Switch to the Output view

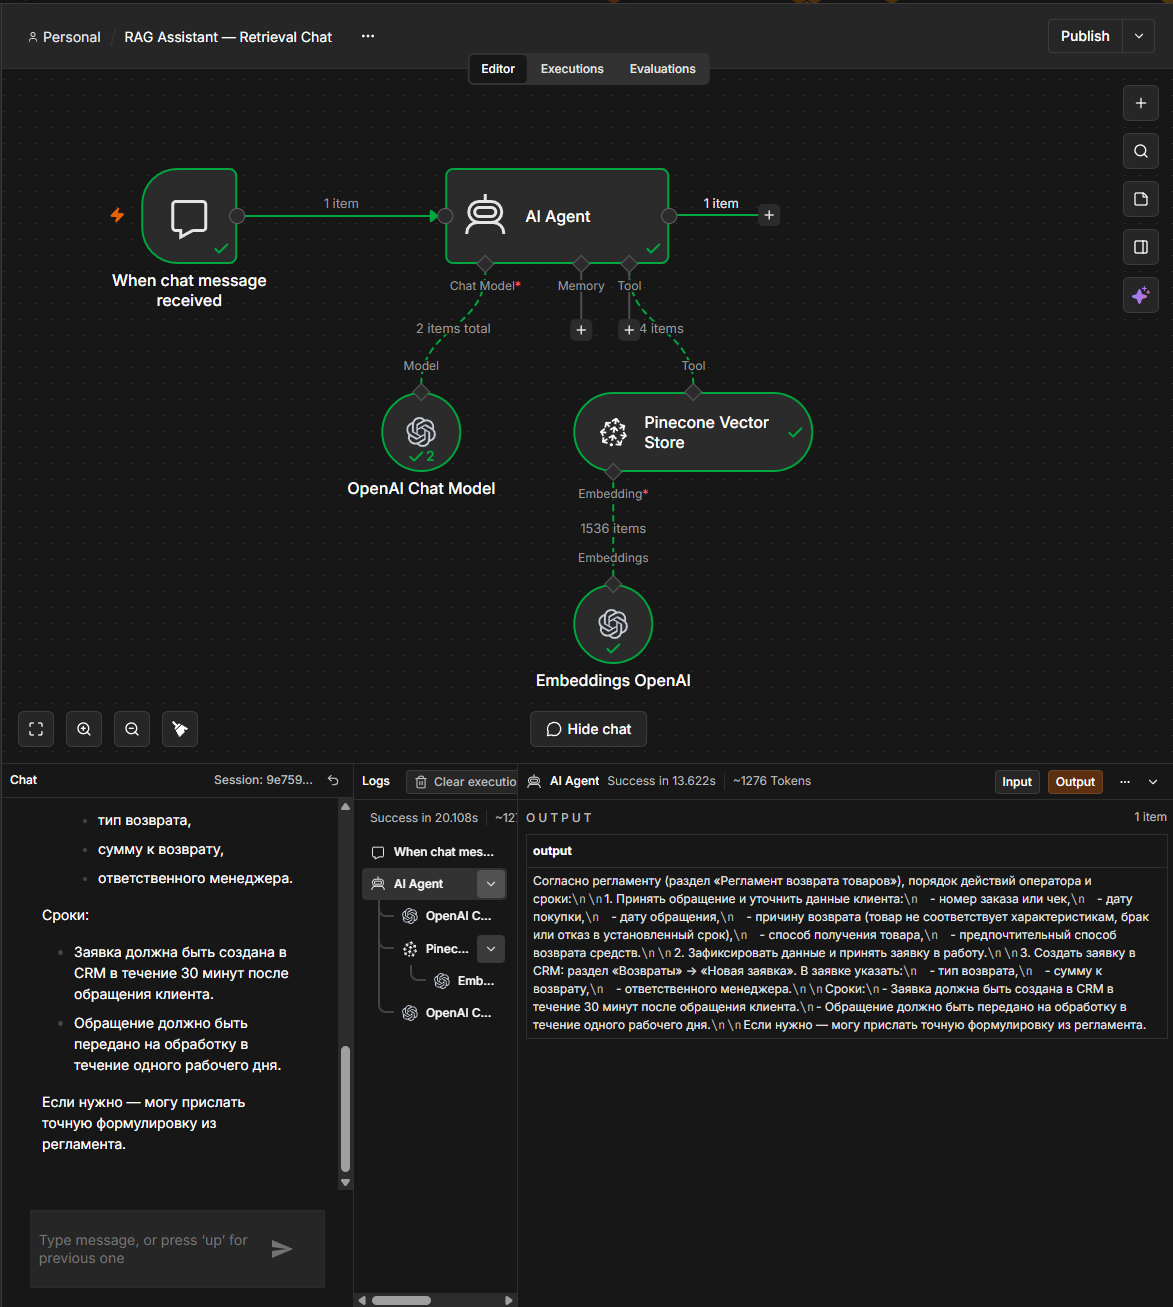pyautogui.click(x=1075, y=782)
